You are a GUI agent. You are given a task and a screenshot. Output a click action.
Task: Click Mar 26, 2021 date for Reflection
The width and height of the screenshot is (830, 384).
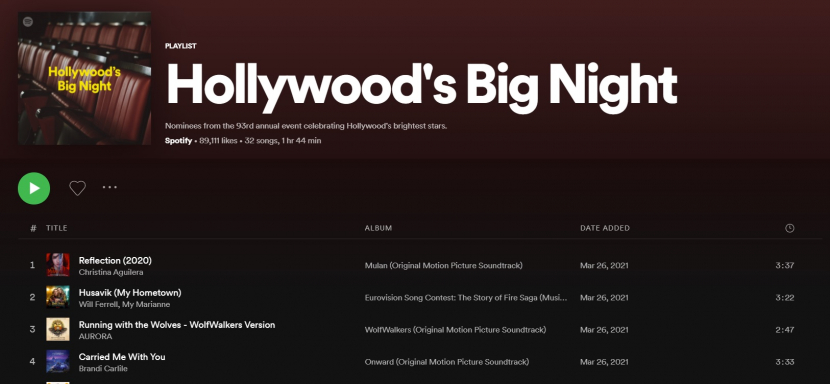[604, 265]
